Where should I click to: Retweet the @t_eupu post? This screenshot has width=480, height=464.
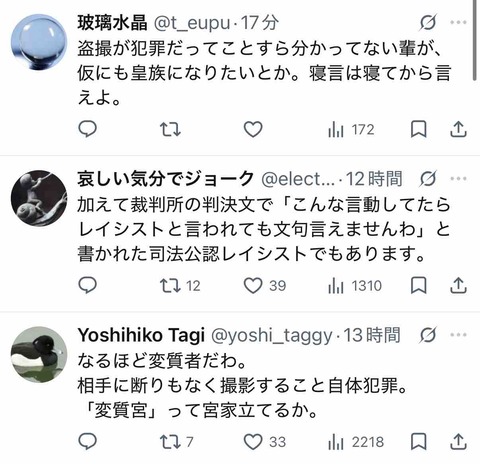coord(170,129)
